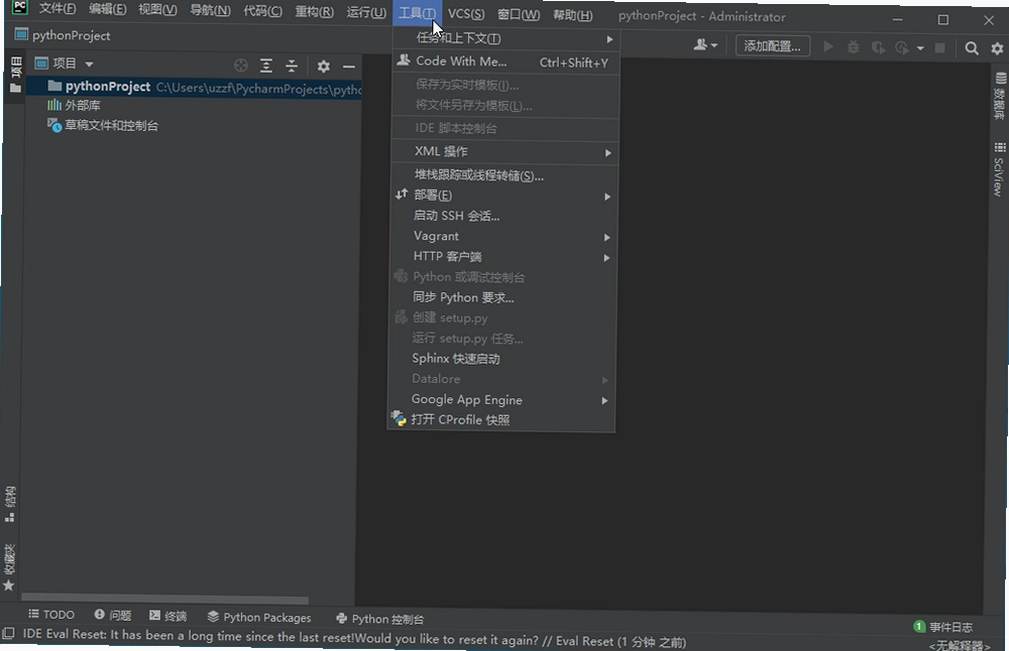This screenshot has height=651, width=1009.
Task: Open IDE settings gear in top toolbar
Action: tap(997, 48)
